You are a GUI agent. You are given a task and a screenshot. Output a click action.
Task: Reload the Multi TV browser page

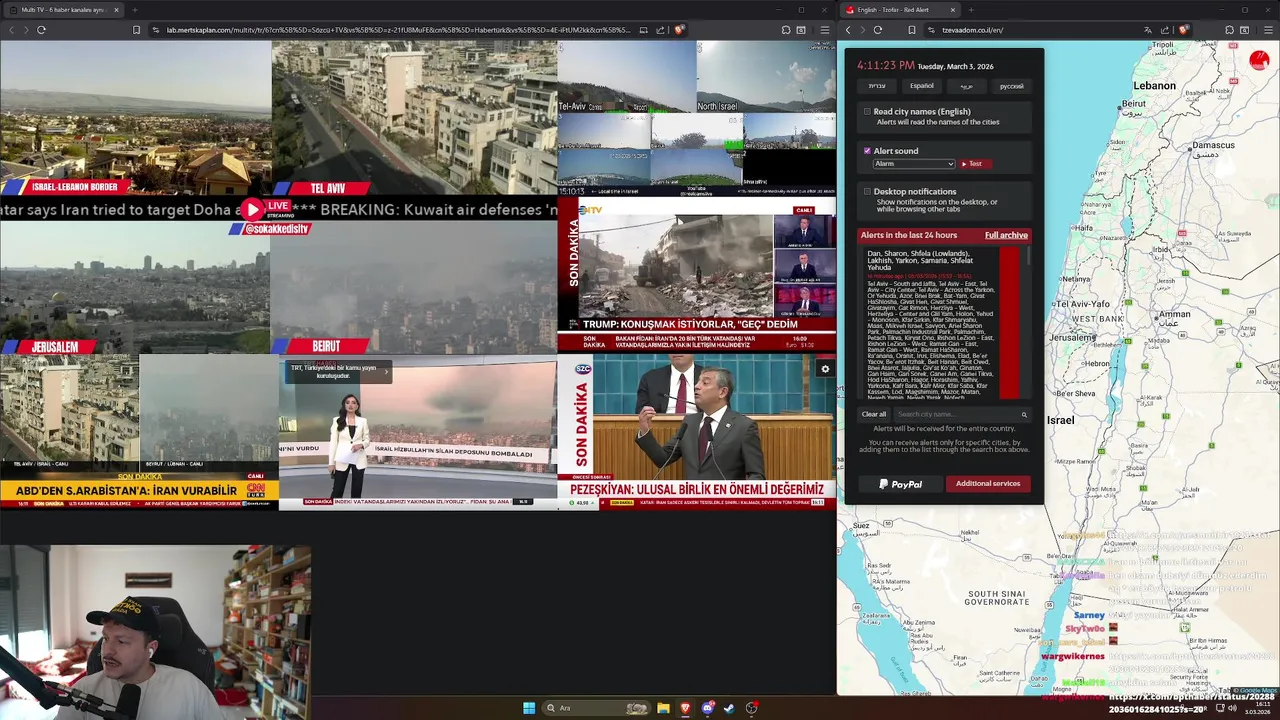point(41,30)
